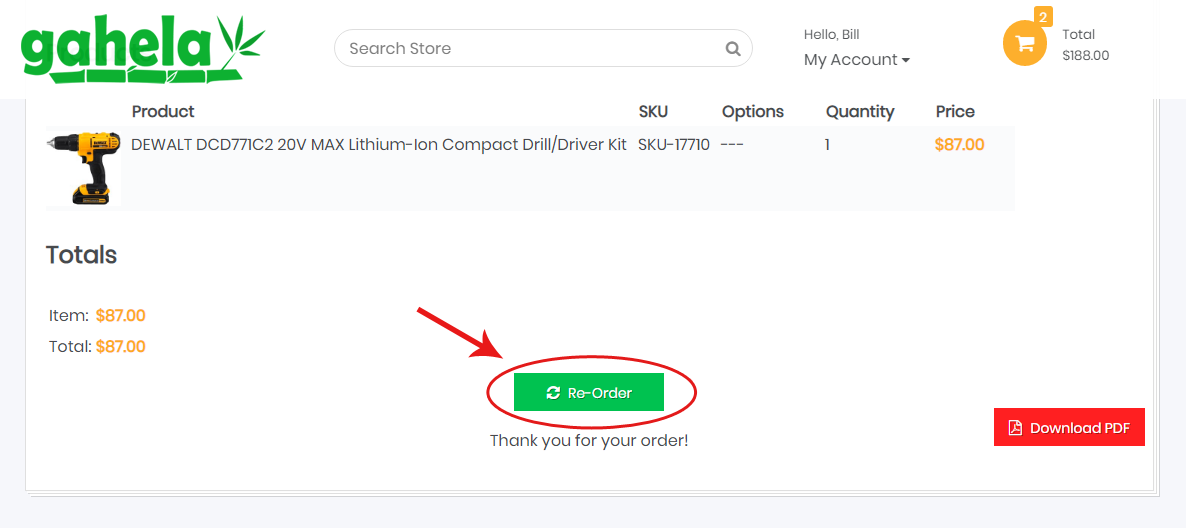Viewport: 1186px width, 528px height.
Task: Click the Price column header
Action: pyautogui.click(x=955, y=112)
